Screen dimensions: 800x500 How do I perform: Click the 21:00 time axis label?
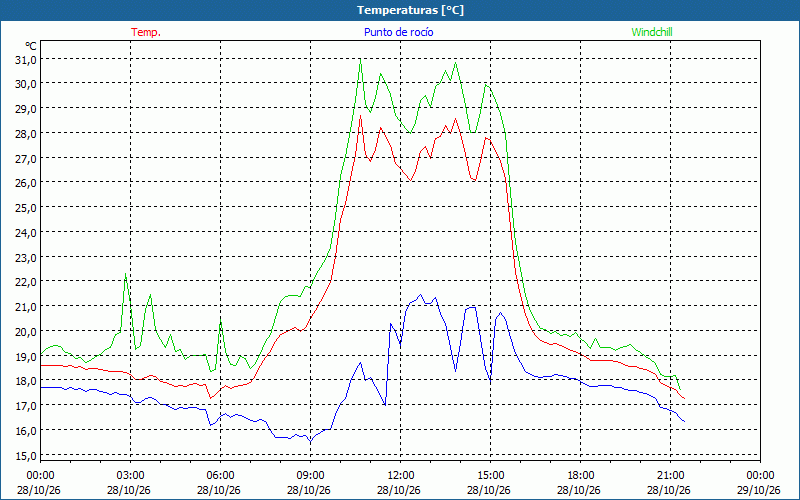click(670, 476)
